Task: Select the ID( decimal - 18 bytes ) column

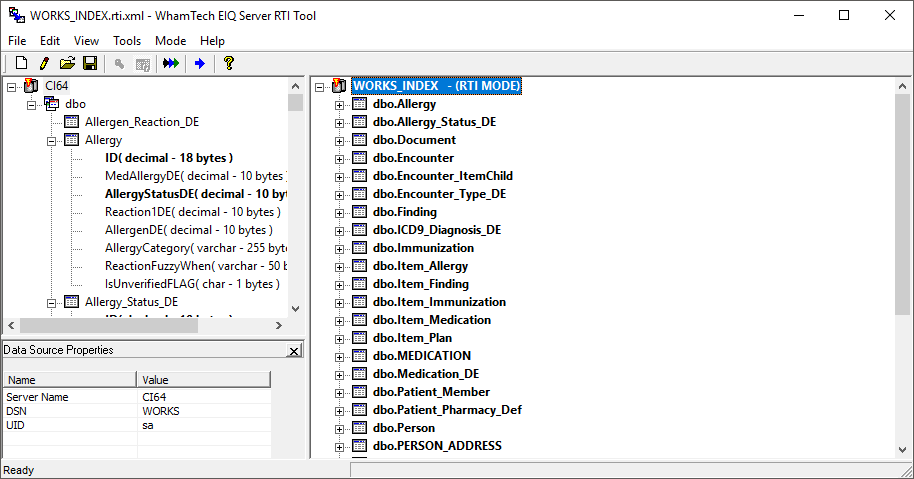Action: (169, 158)
